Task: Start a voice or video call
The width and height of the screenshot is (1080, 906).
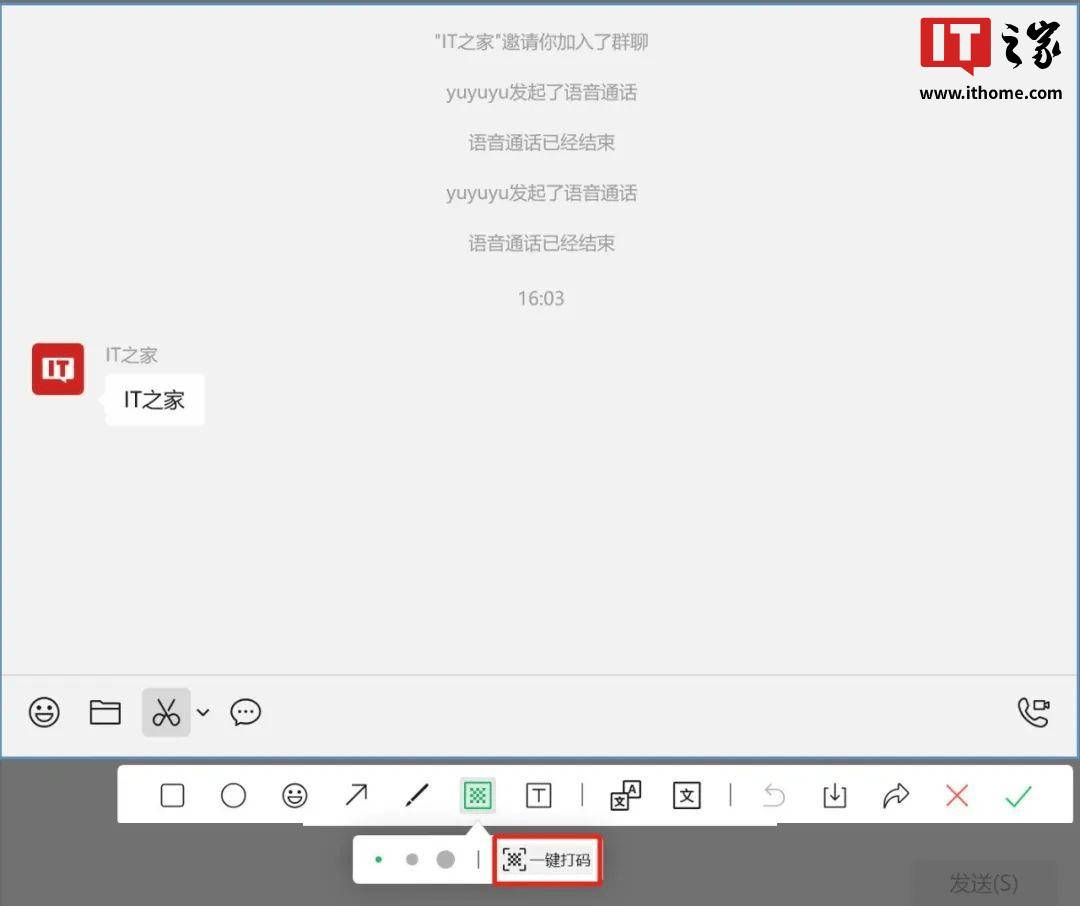Action: point(1033,712)
